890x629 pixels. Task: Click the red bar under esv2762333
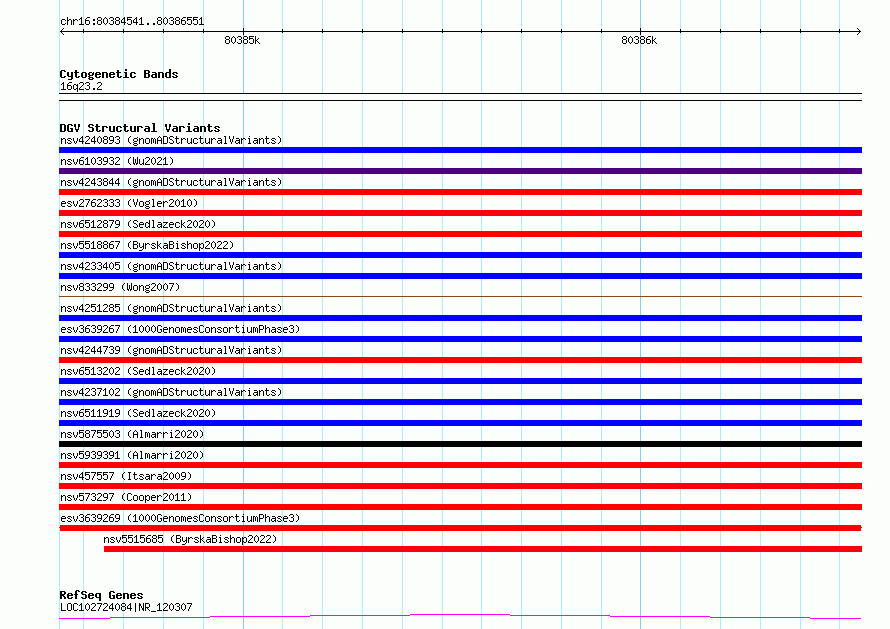(x=460, y=213)
